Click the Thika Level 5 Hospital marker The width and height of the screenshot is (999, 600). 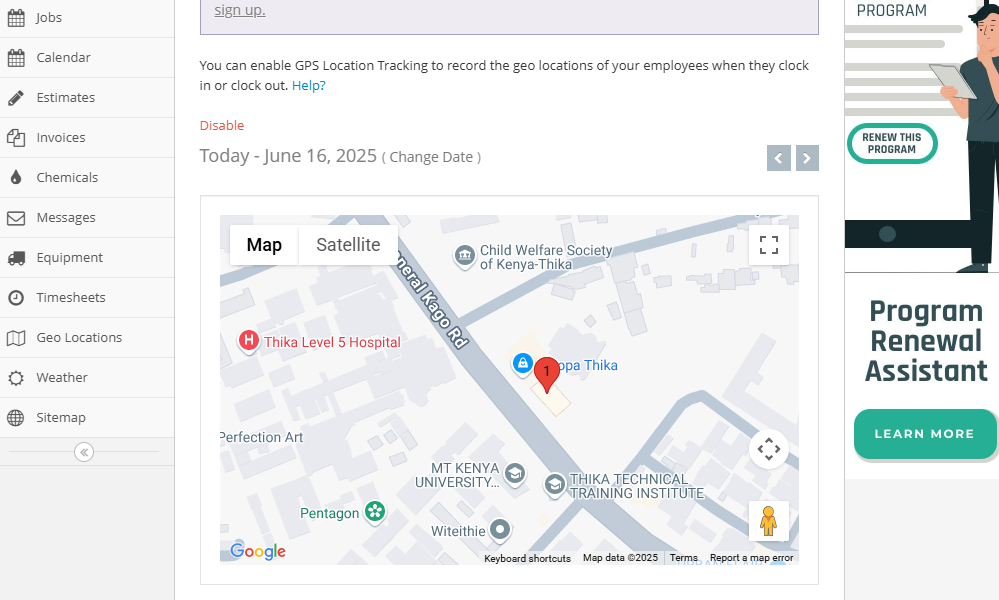(x=248, y=341)
